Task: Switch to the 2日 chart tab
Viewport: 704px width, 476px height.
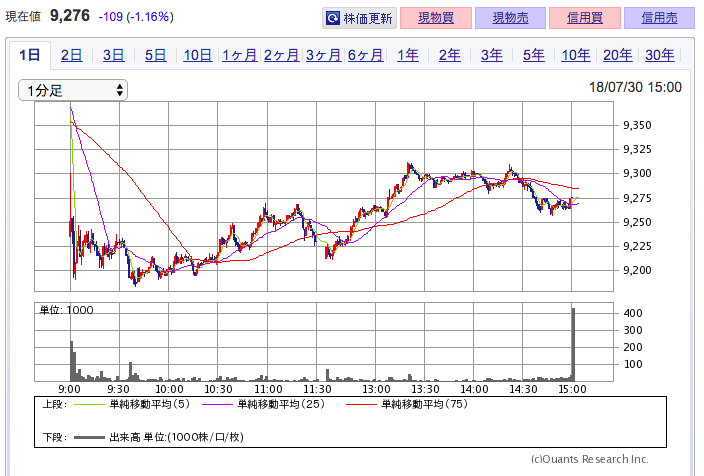Action: point(71,55)
